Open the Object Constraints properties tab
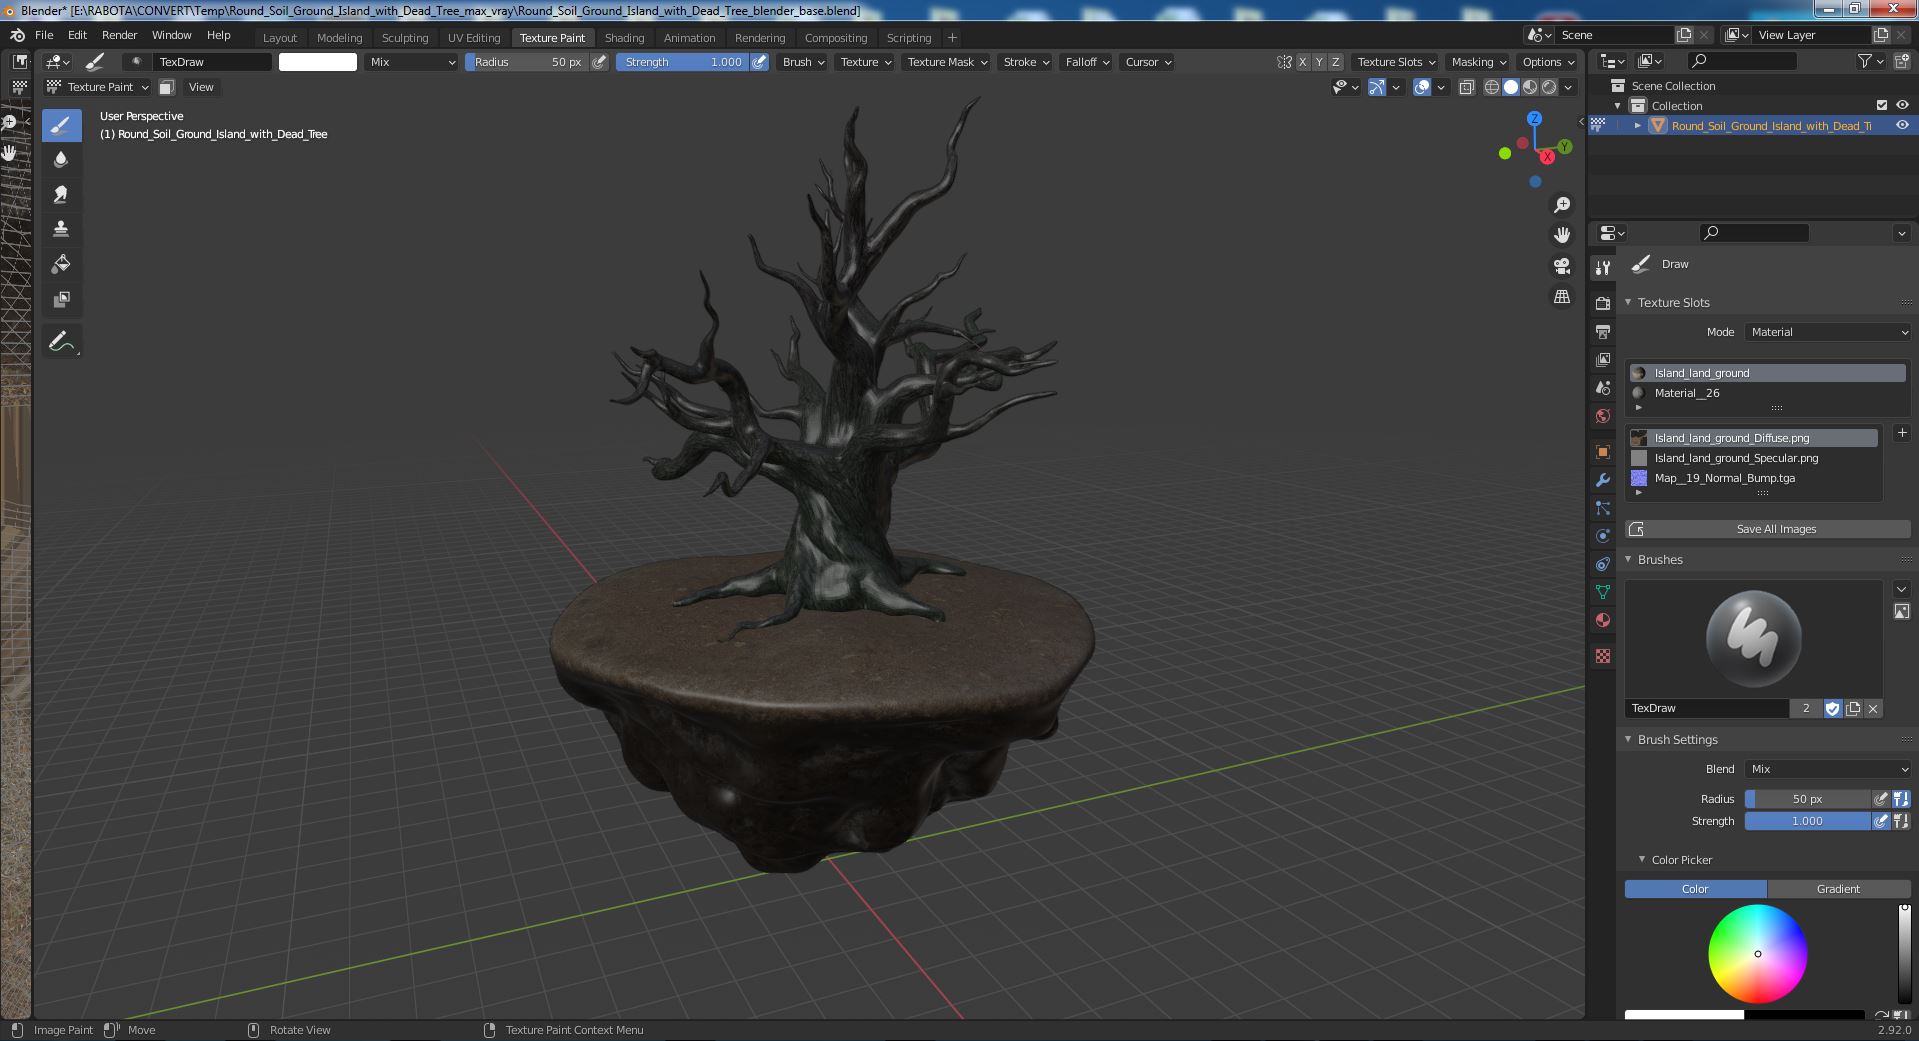Screen dimensions: 1919x1041 1603,564
